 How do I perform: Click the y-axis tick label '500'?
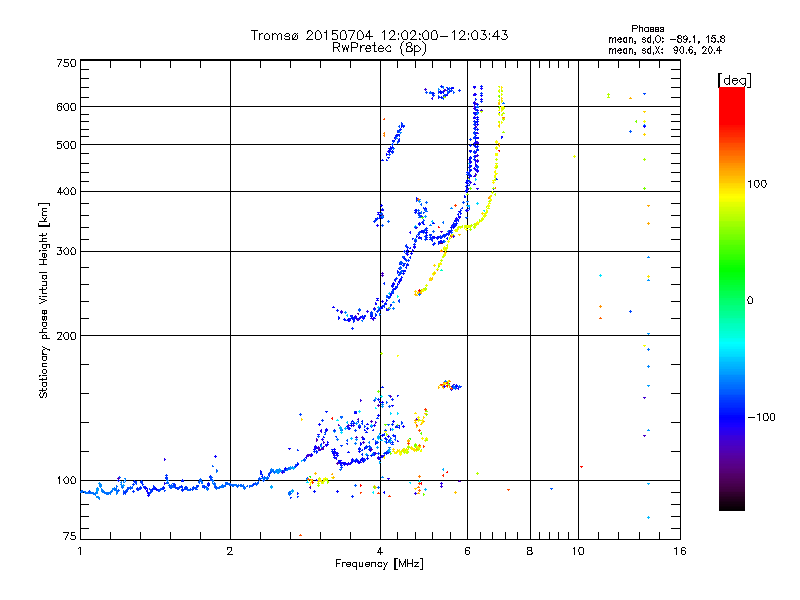(66, 145)
